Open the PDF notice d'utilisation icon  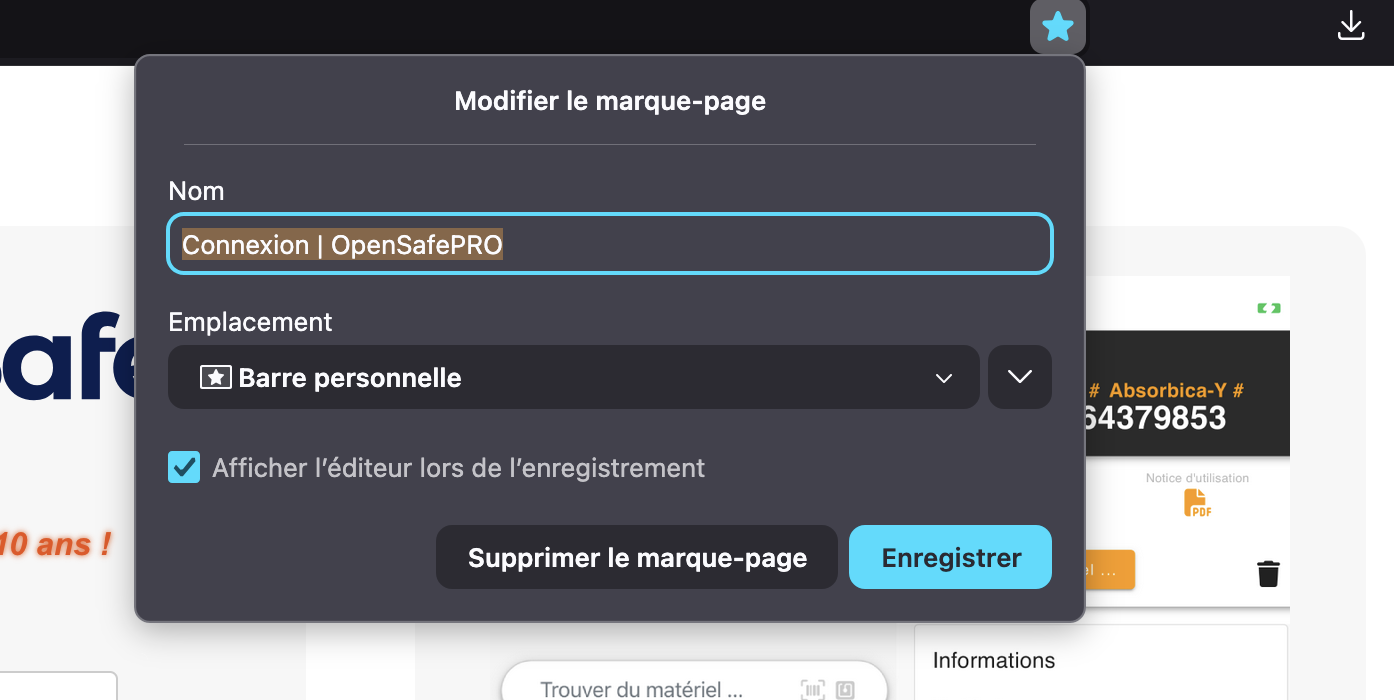(1196, 503)
